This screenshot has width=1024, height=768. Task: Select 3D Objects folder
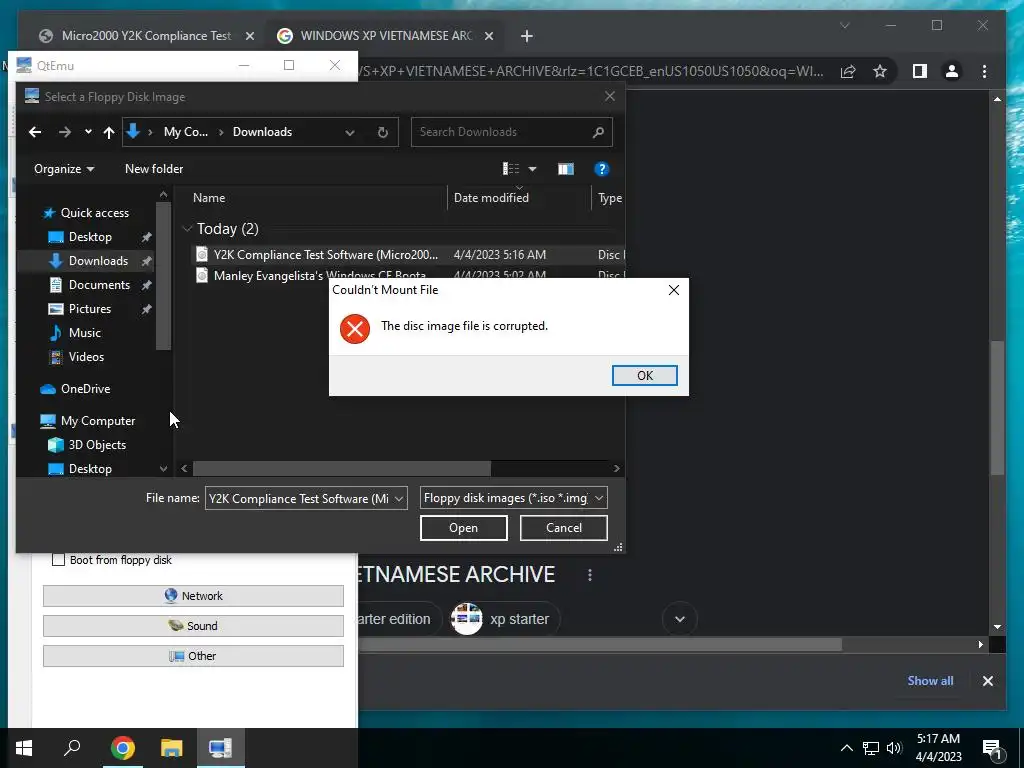97,445
